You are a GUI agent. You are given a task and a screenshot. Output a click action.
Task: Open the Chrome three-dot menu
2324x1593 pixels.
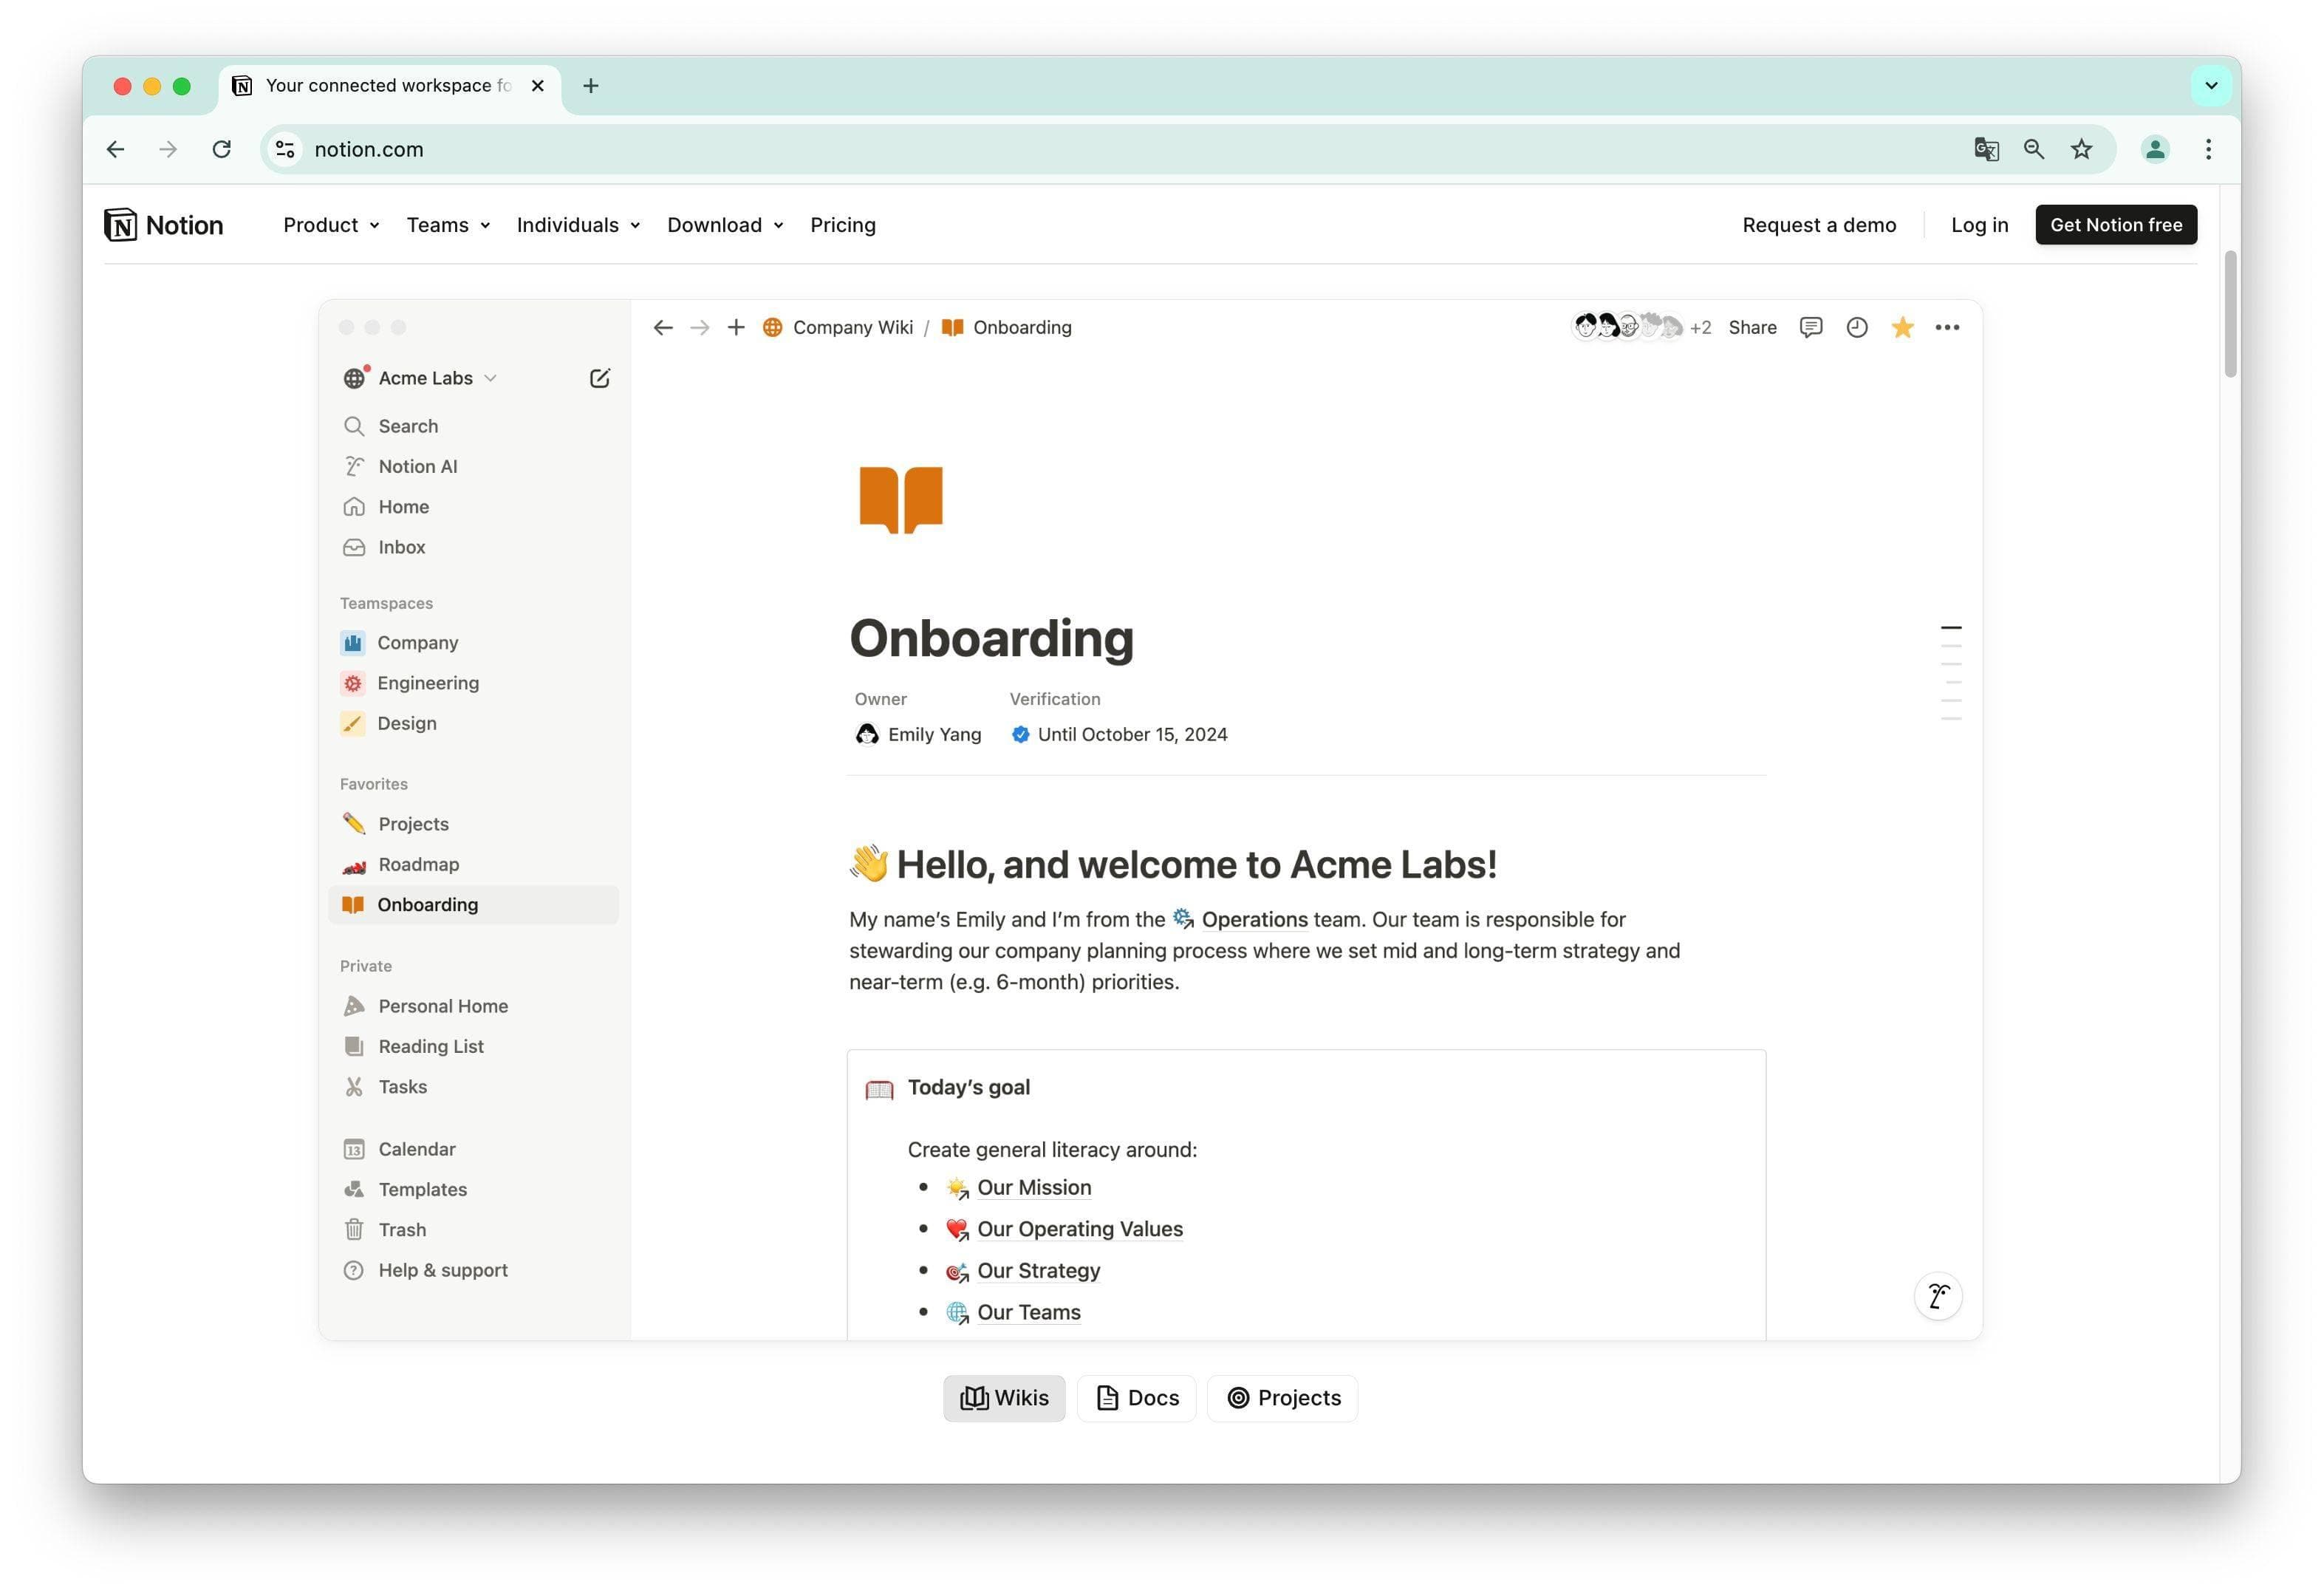2208,149
